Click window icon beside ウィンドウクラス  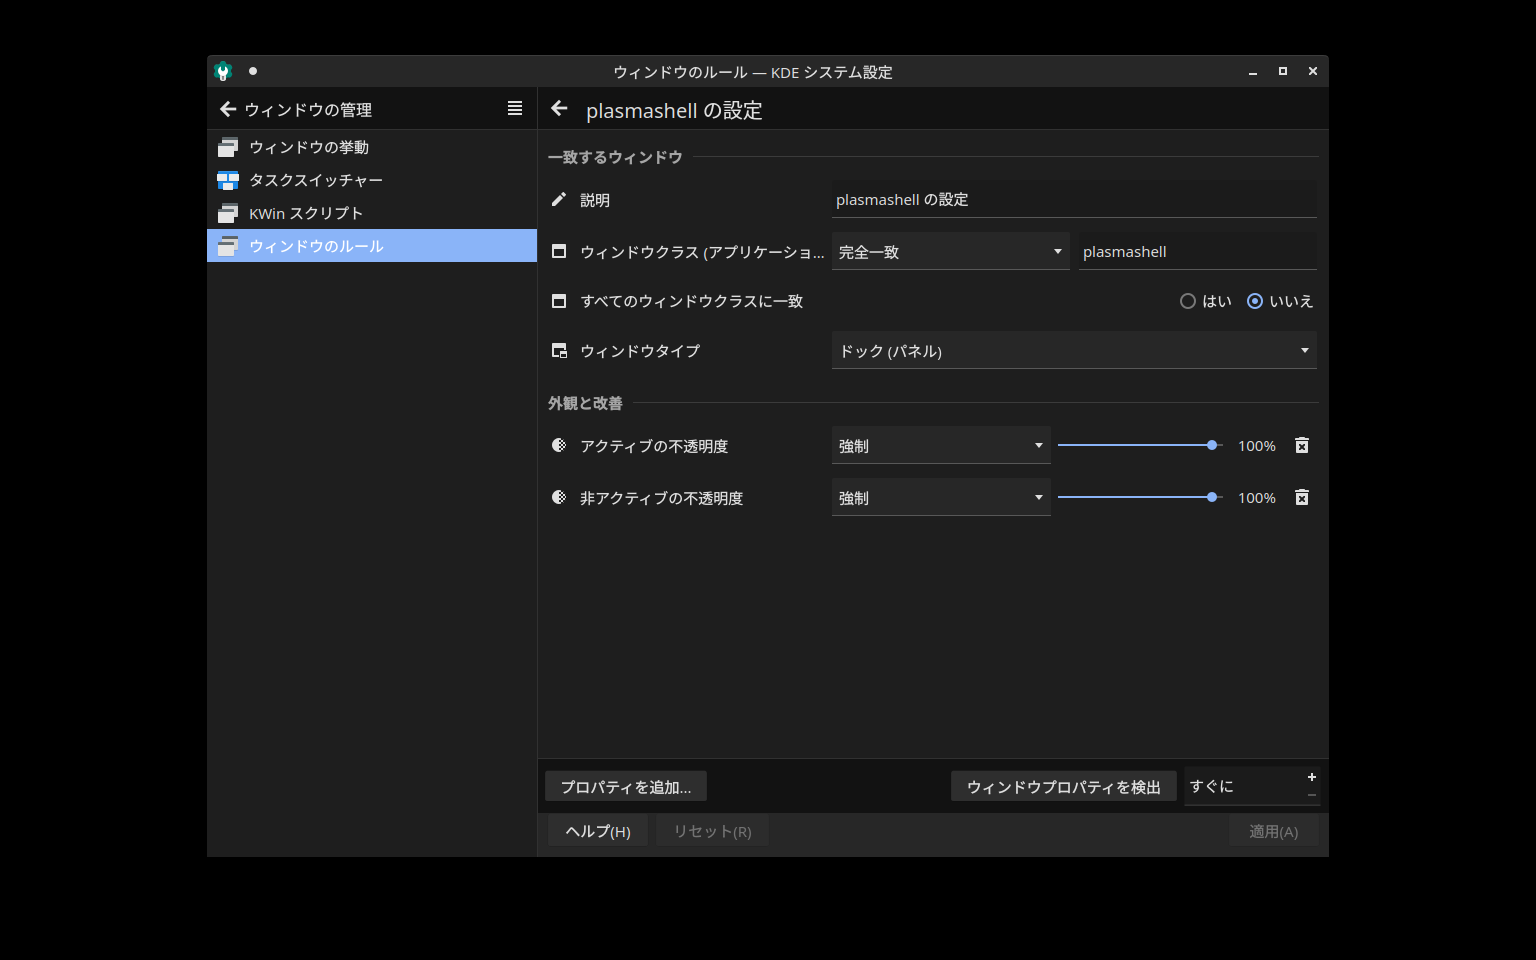point(559,251)
